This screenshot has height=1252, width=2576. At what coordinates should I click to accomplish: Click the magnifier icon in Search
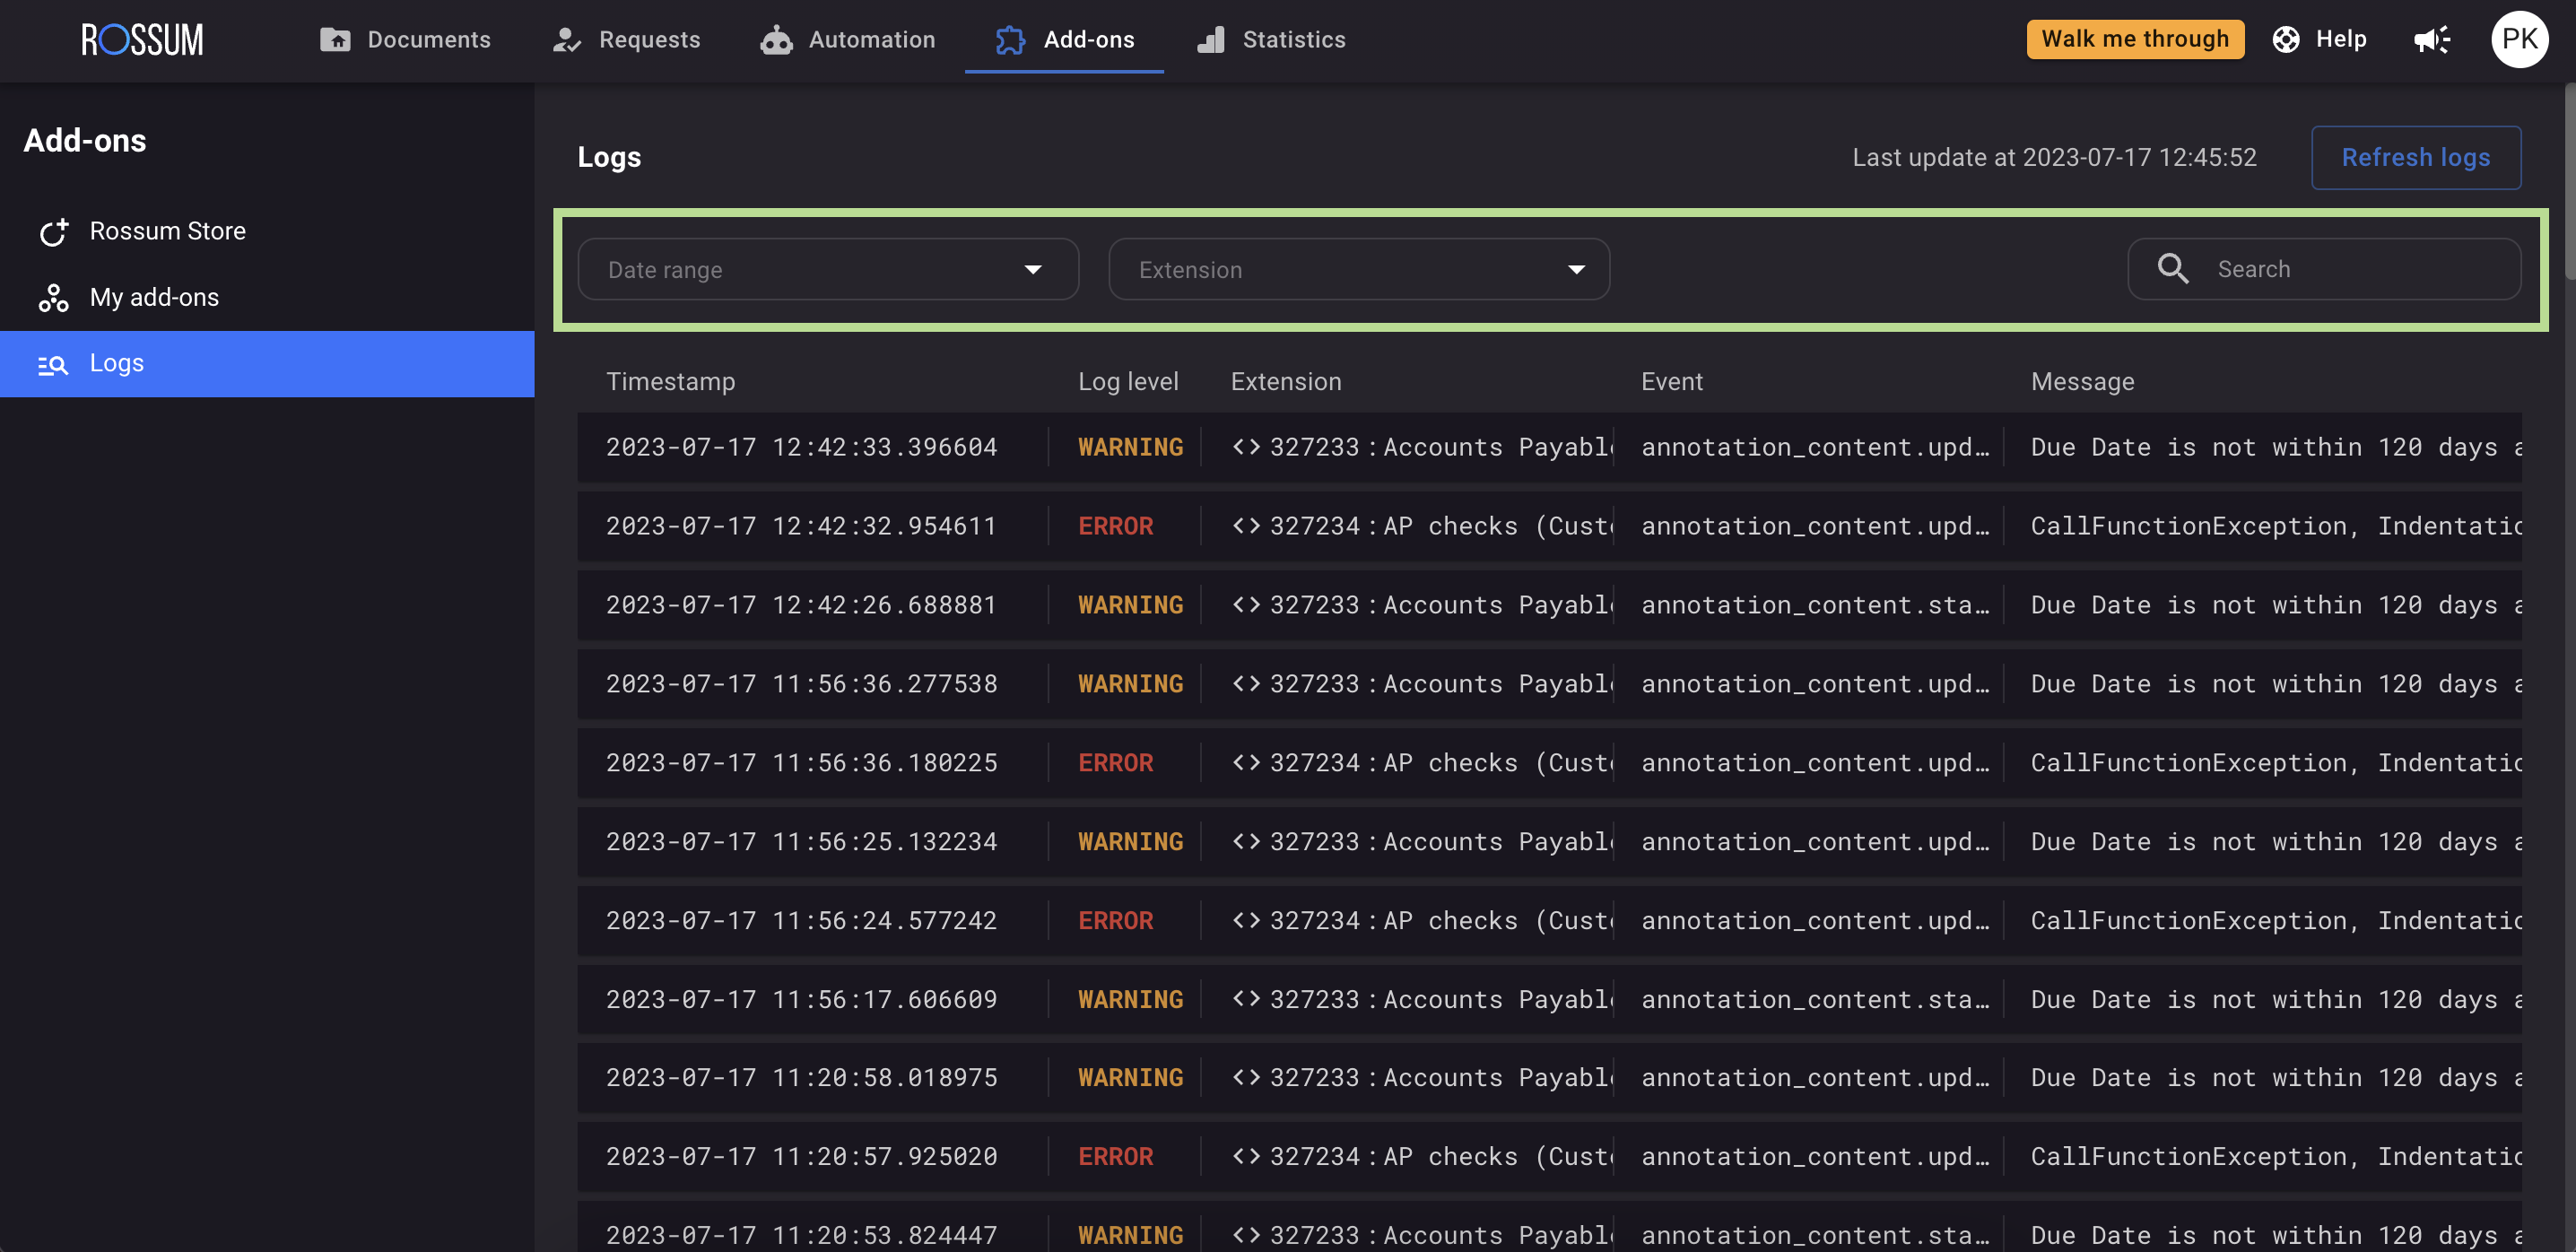[2172, 269]
